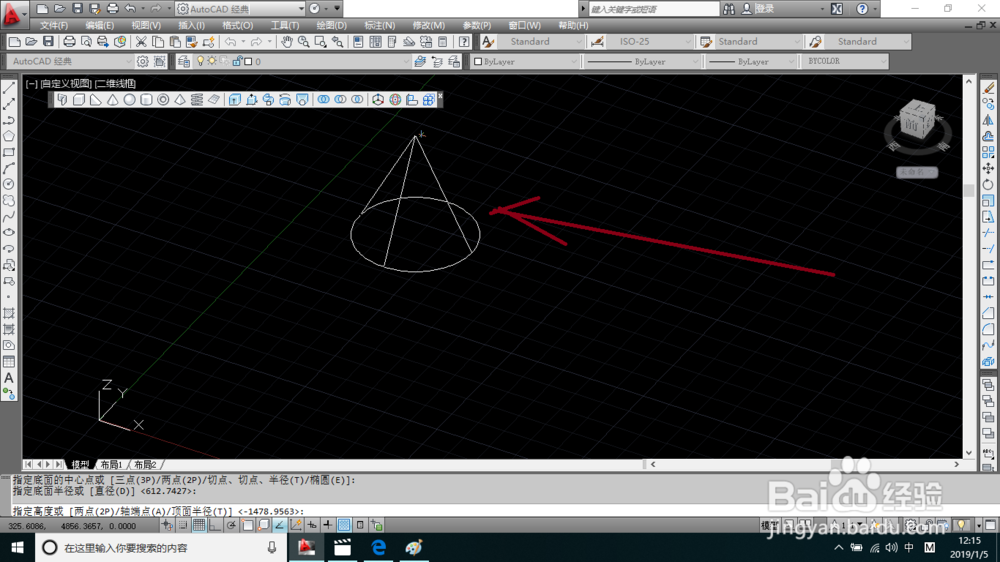Apply the Intersect boolean operation
1000x562 pixels.
coord(357,100)
